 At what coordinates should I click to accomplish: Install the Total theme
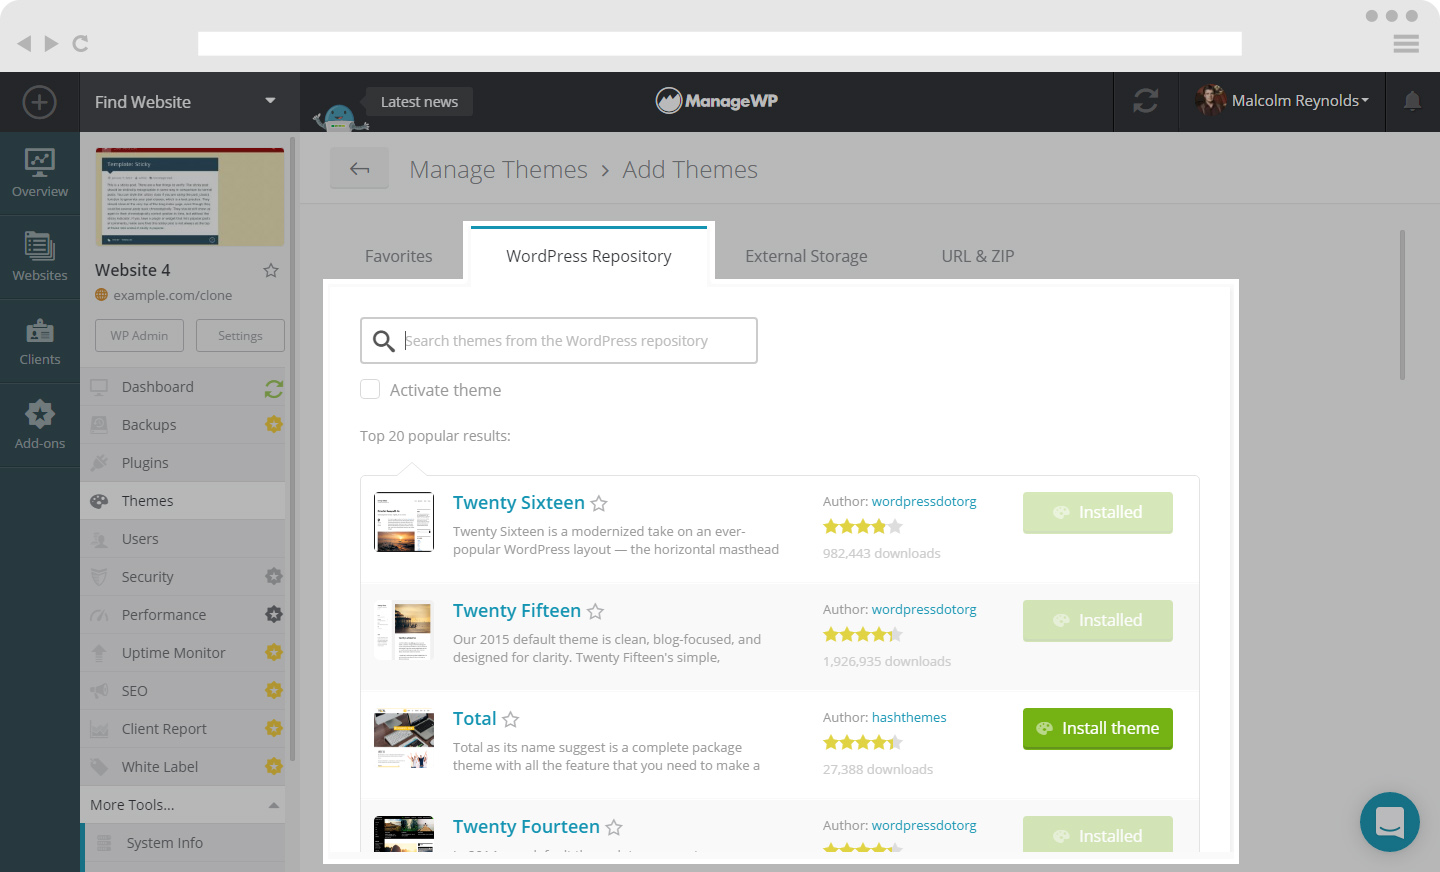pos(1098,728)
